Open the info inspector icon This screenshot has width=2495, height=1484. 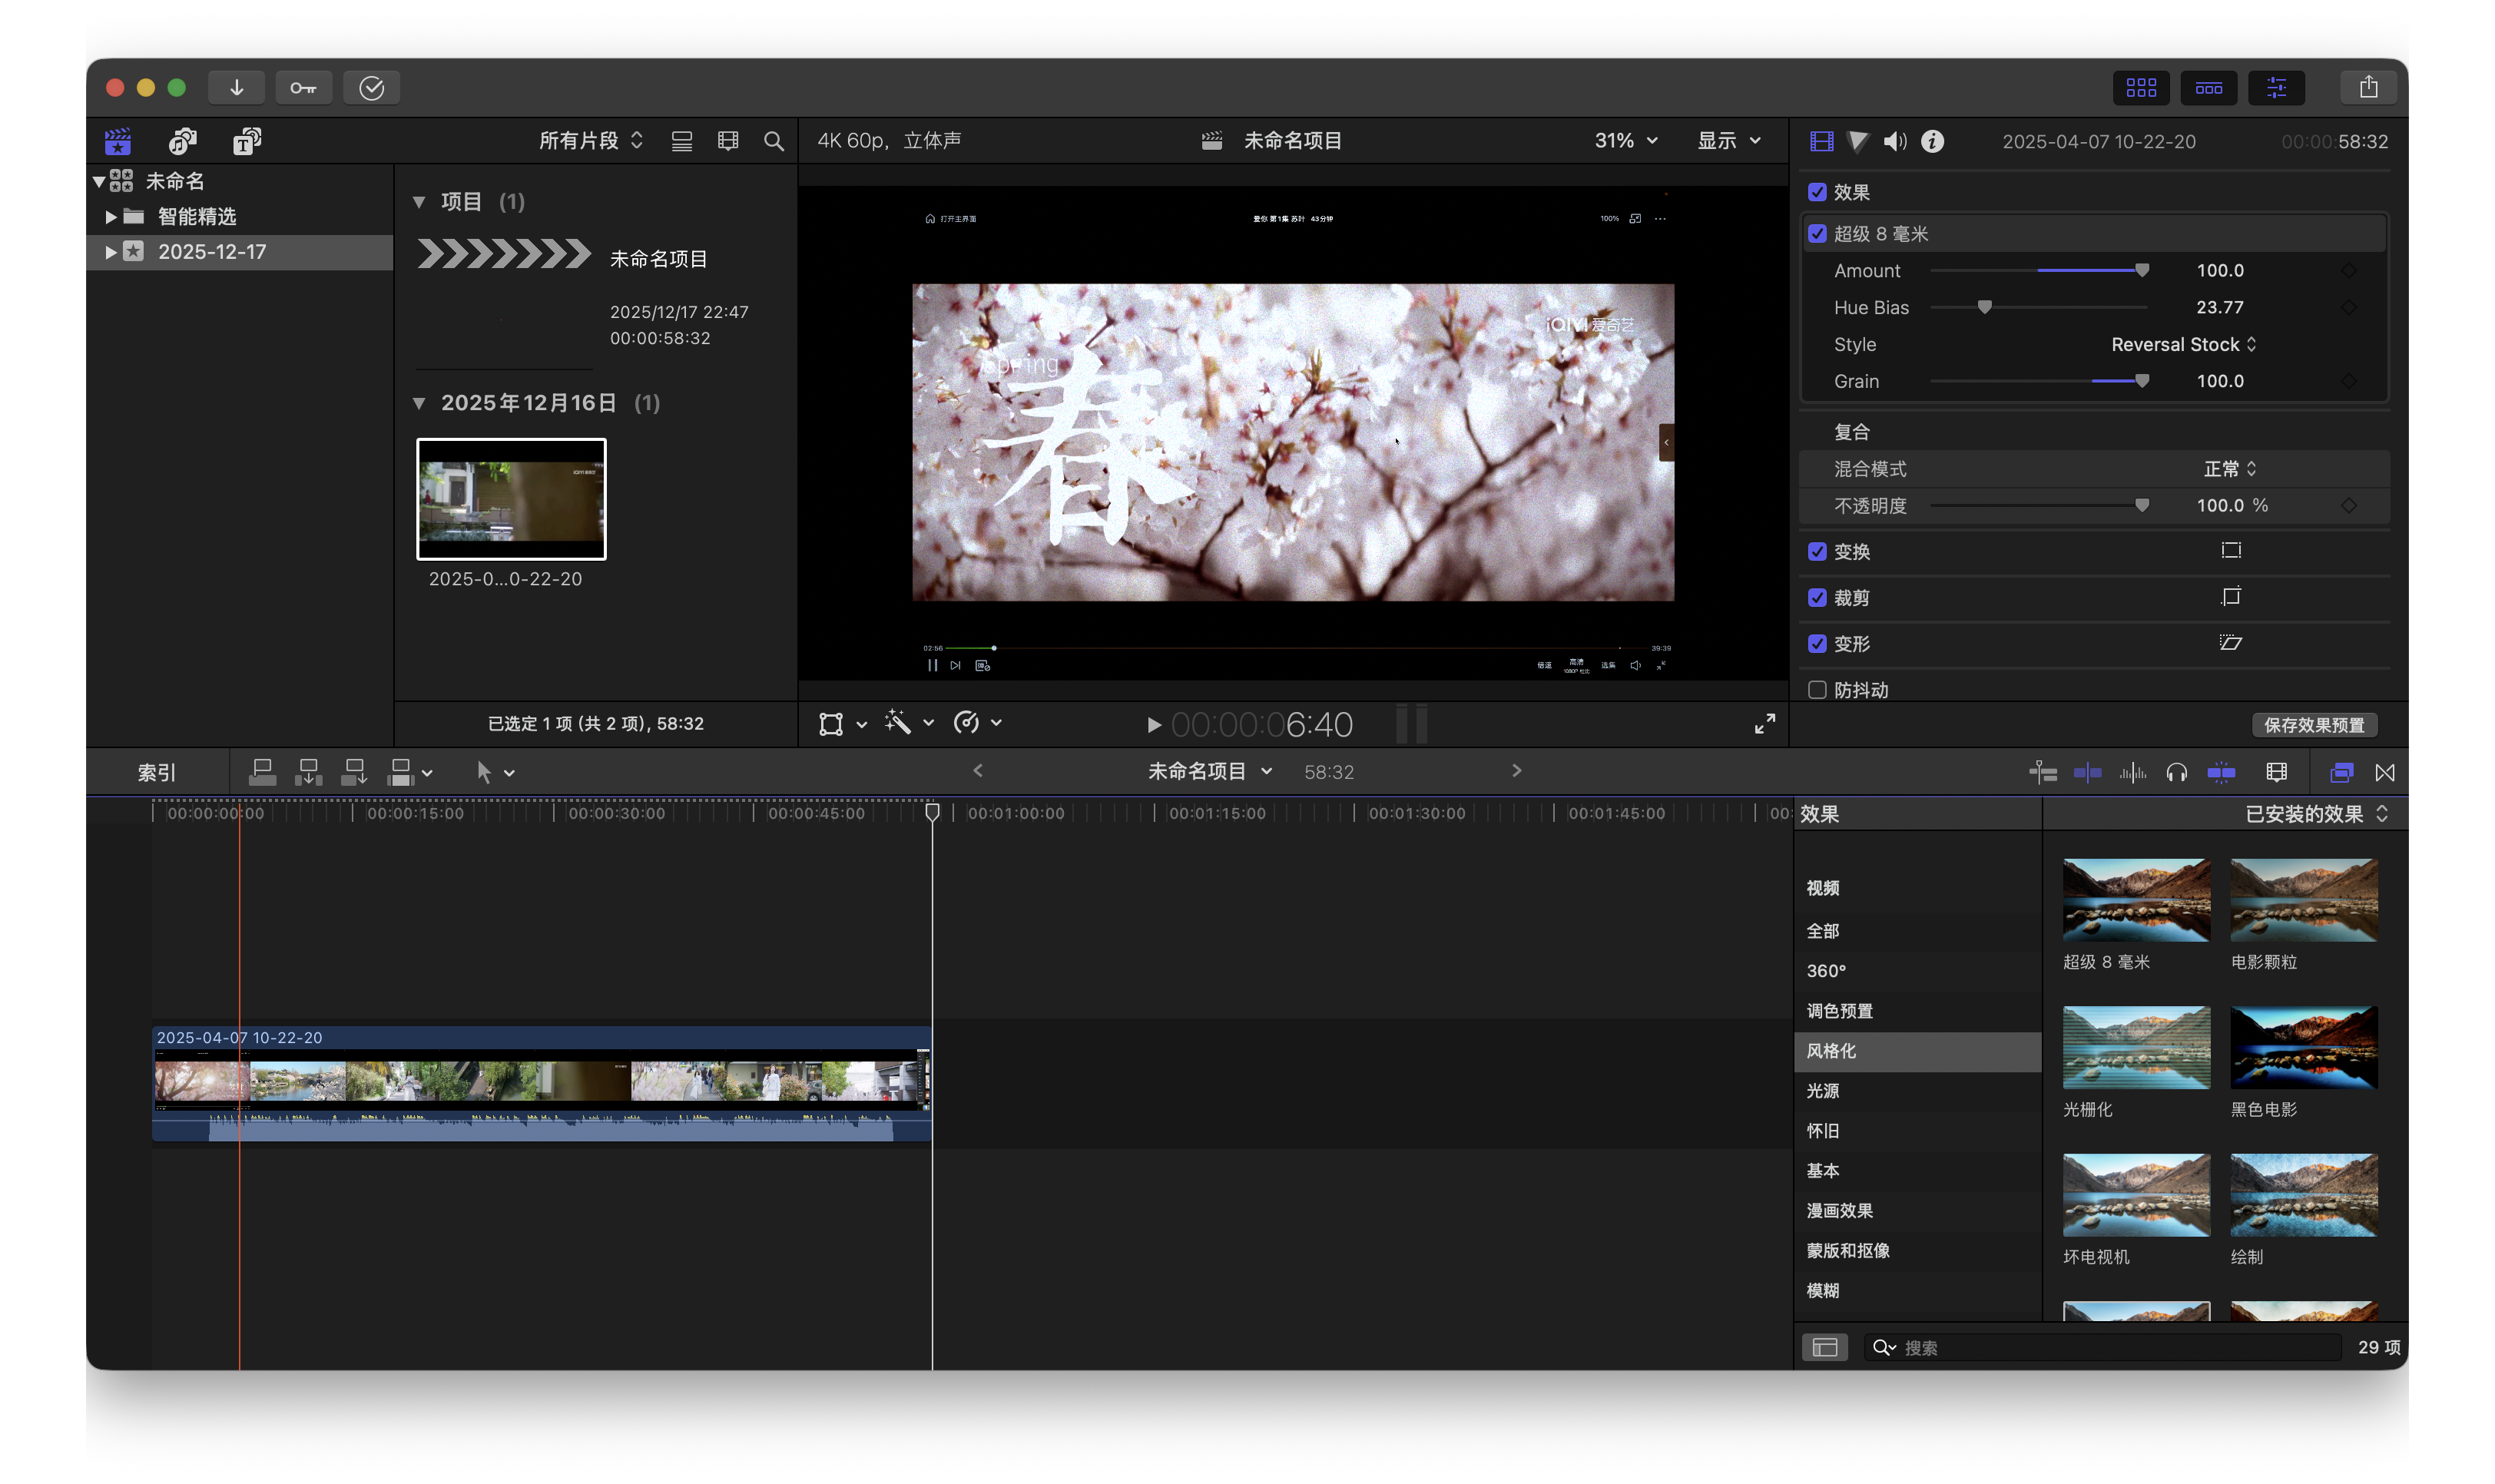point(1932,141)
